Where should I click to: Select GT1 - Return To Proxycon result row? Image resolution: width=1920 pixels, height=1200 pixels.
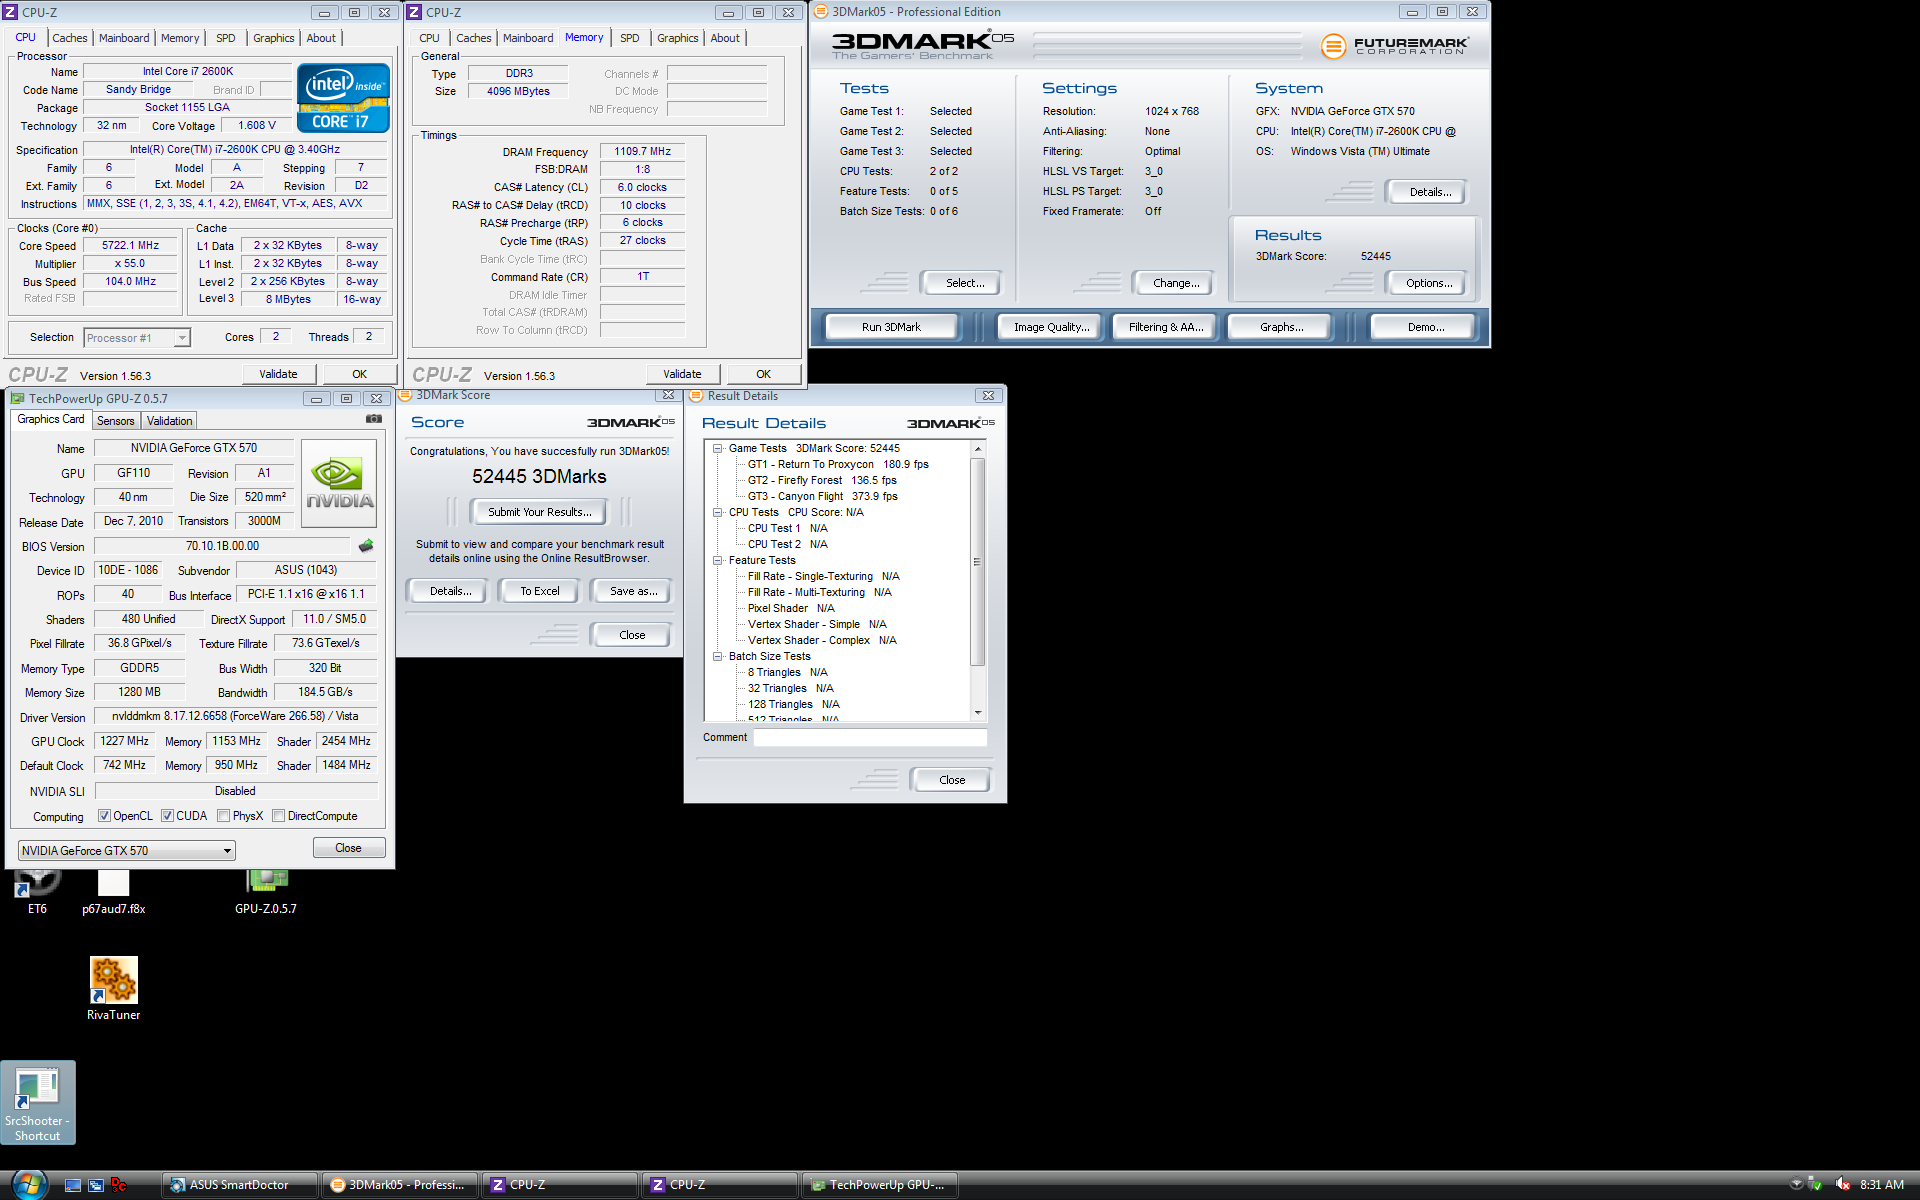(x=838, y=464)
